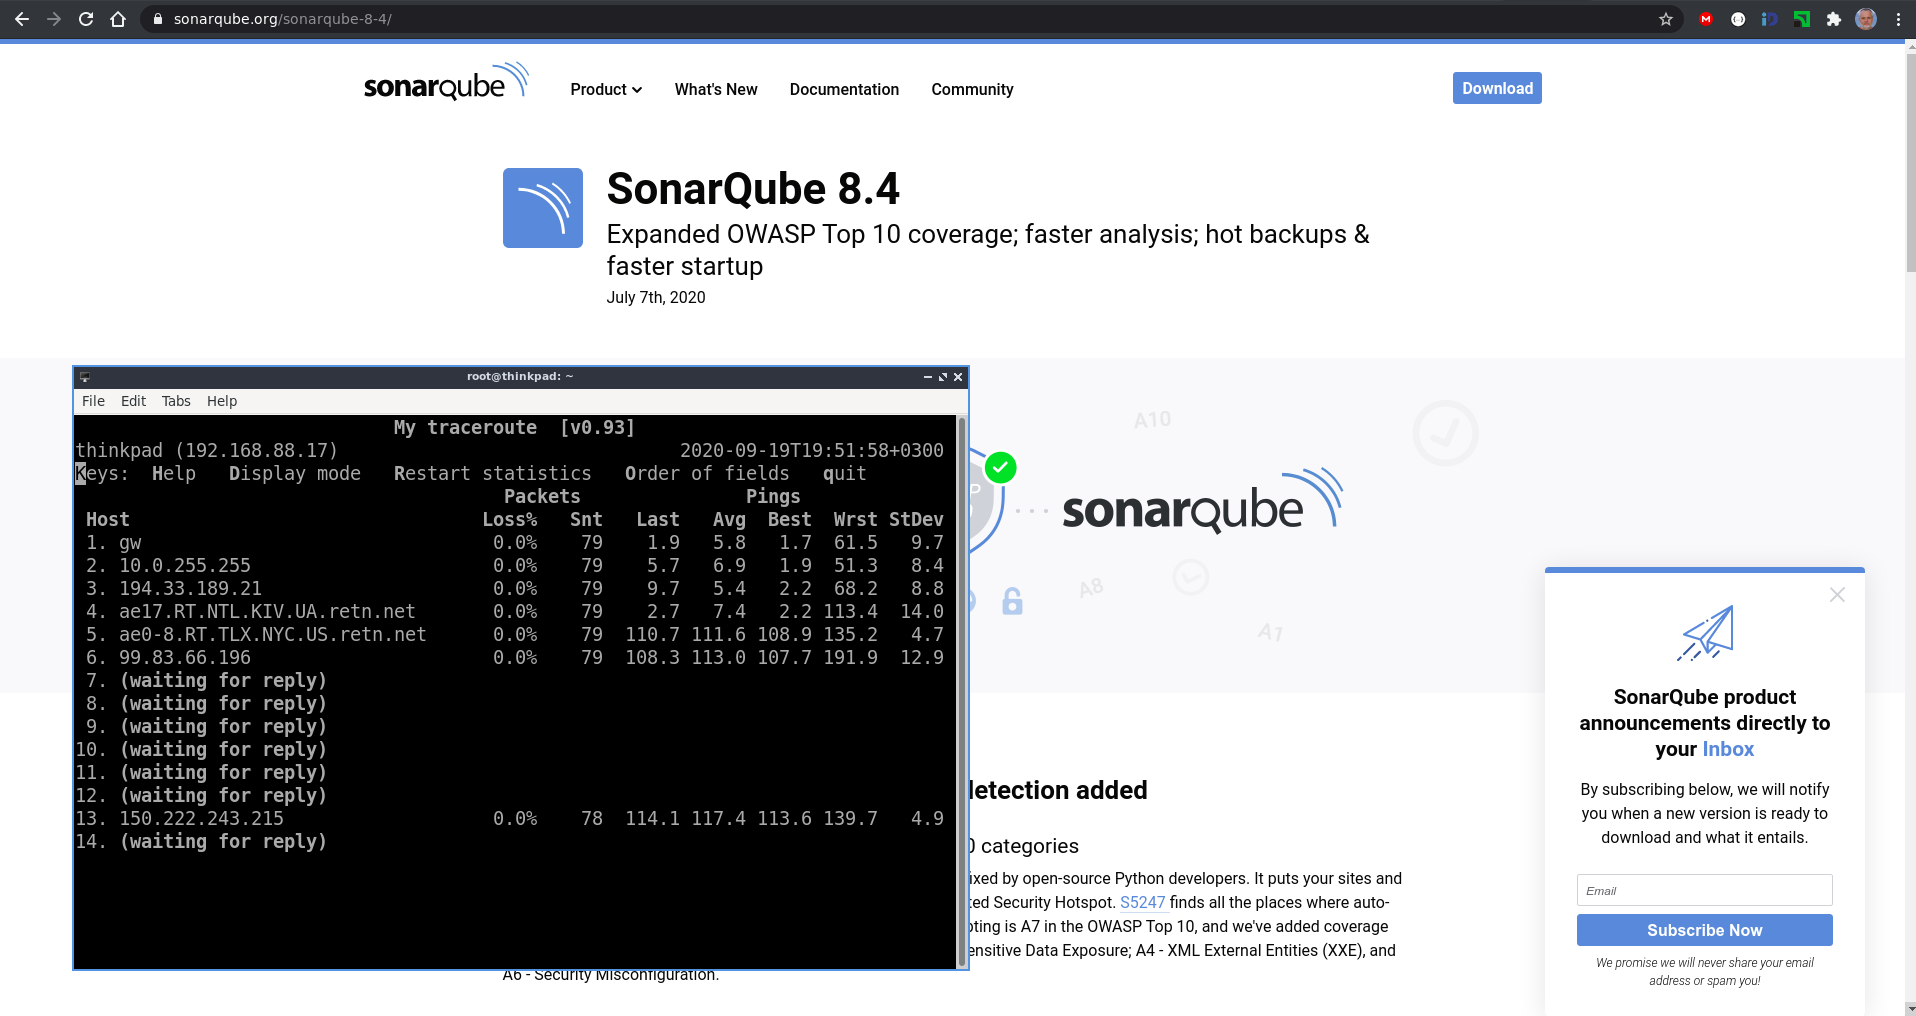The height and width of the screenshot is (1016, 1916).
Task: Open the terminal File menu
Action: [x=93, y=401]
